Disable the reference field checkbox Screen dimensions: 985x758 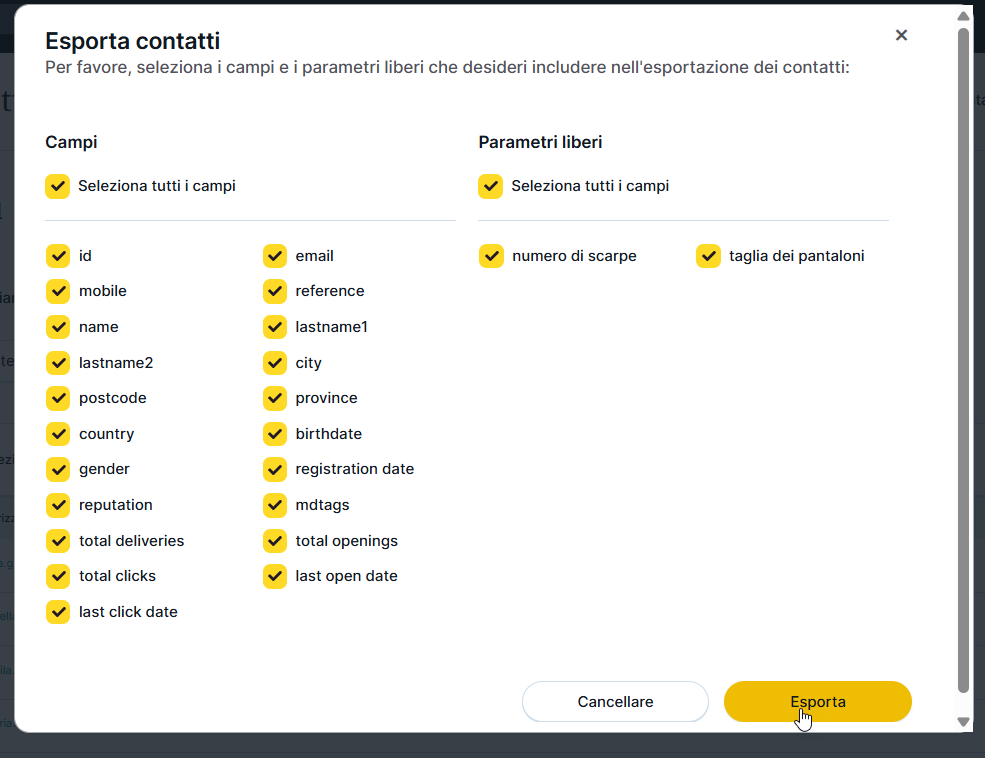(275, 291)
